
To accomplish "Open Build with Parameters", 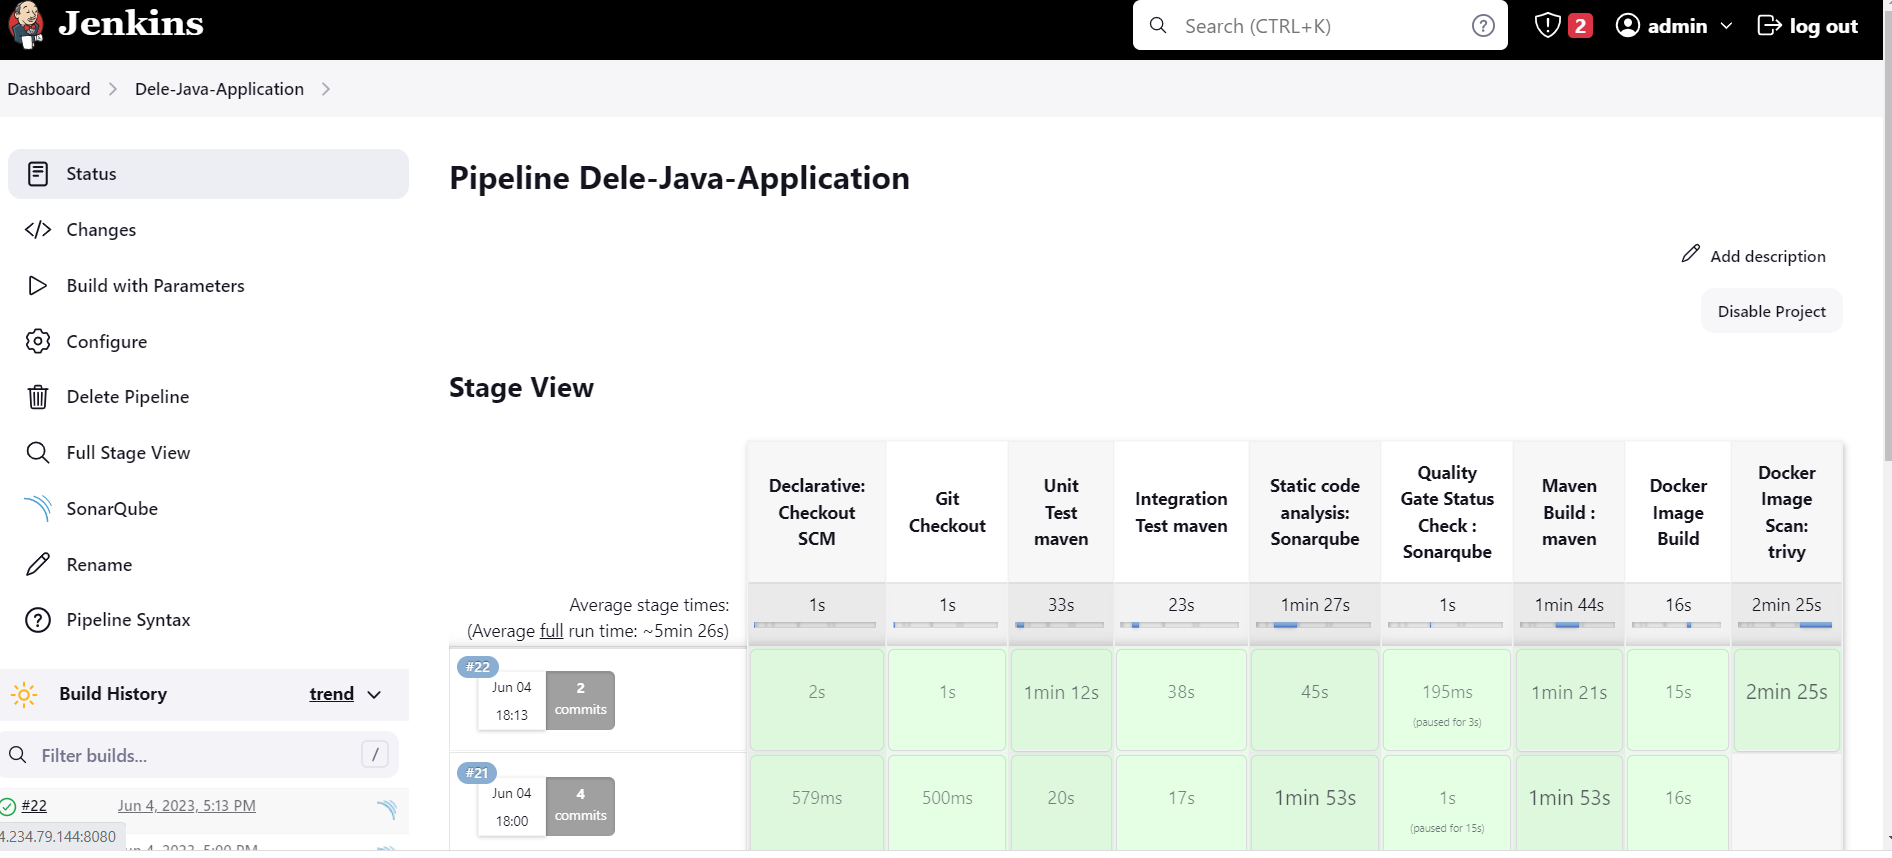I will click(x=208, y=286).
